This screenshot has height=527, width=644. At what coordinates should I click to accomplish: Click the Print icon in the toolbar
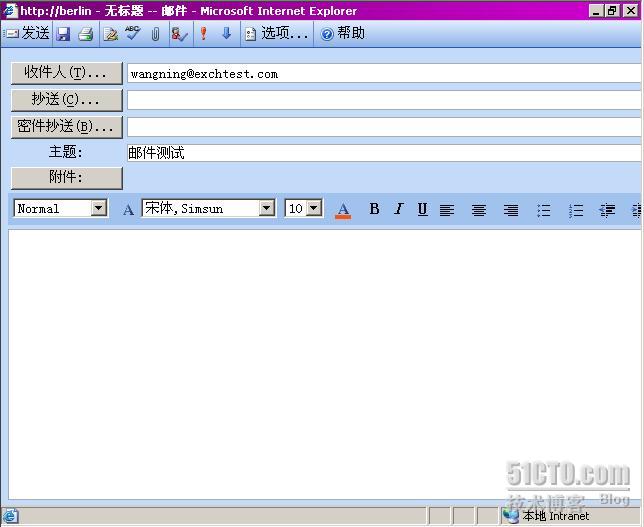tap(86, 34)
